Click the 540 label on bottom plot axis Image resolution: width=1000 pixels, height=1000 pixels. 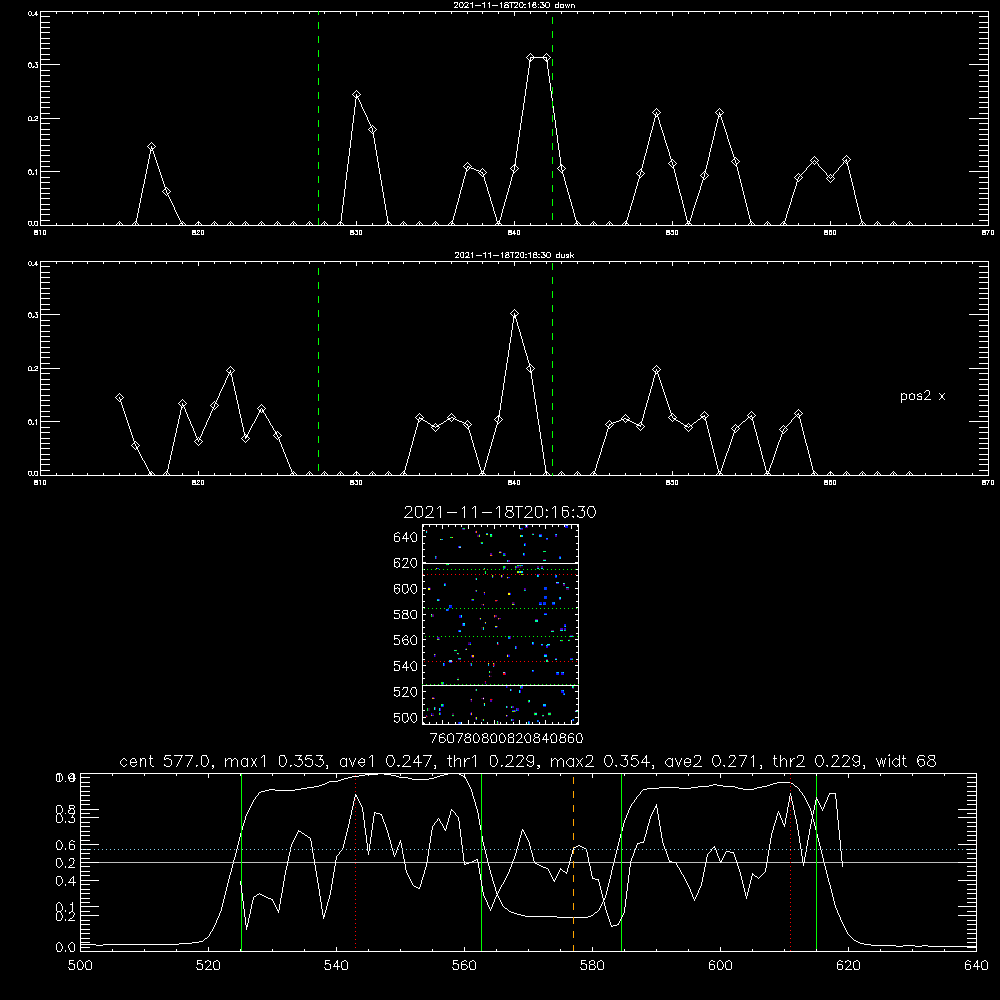(x=336, y=966)
